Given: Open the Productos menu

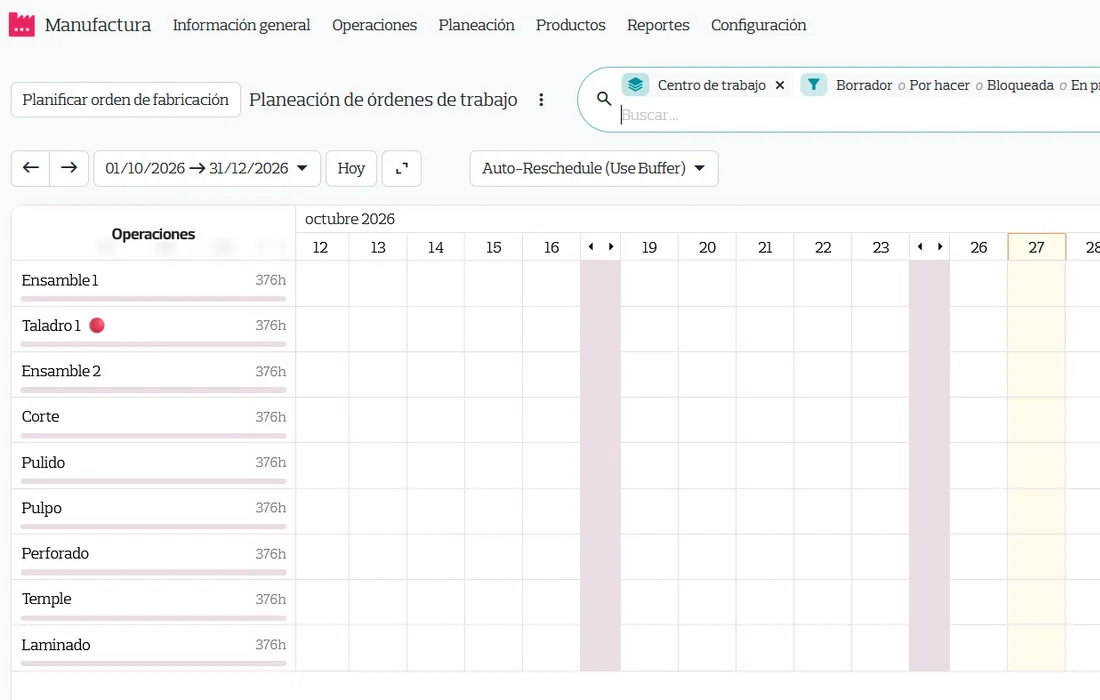Looking at the screenshot, I should (570, 25).
